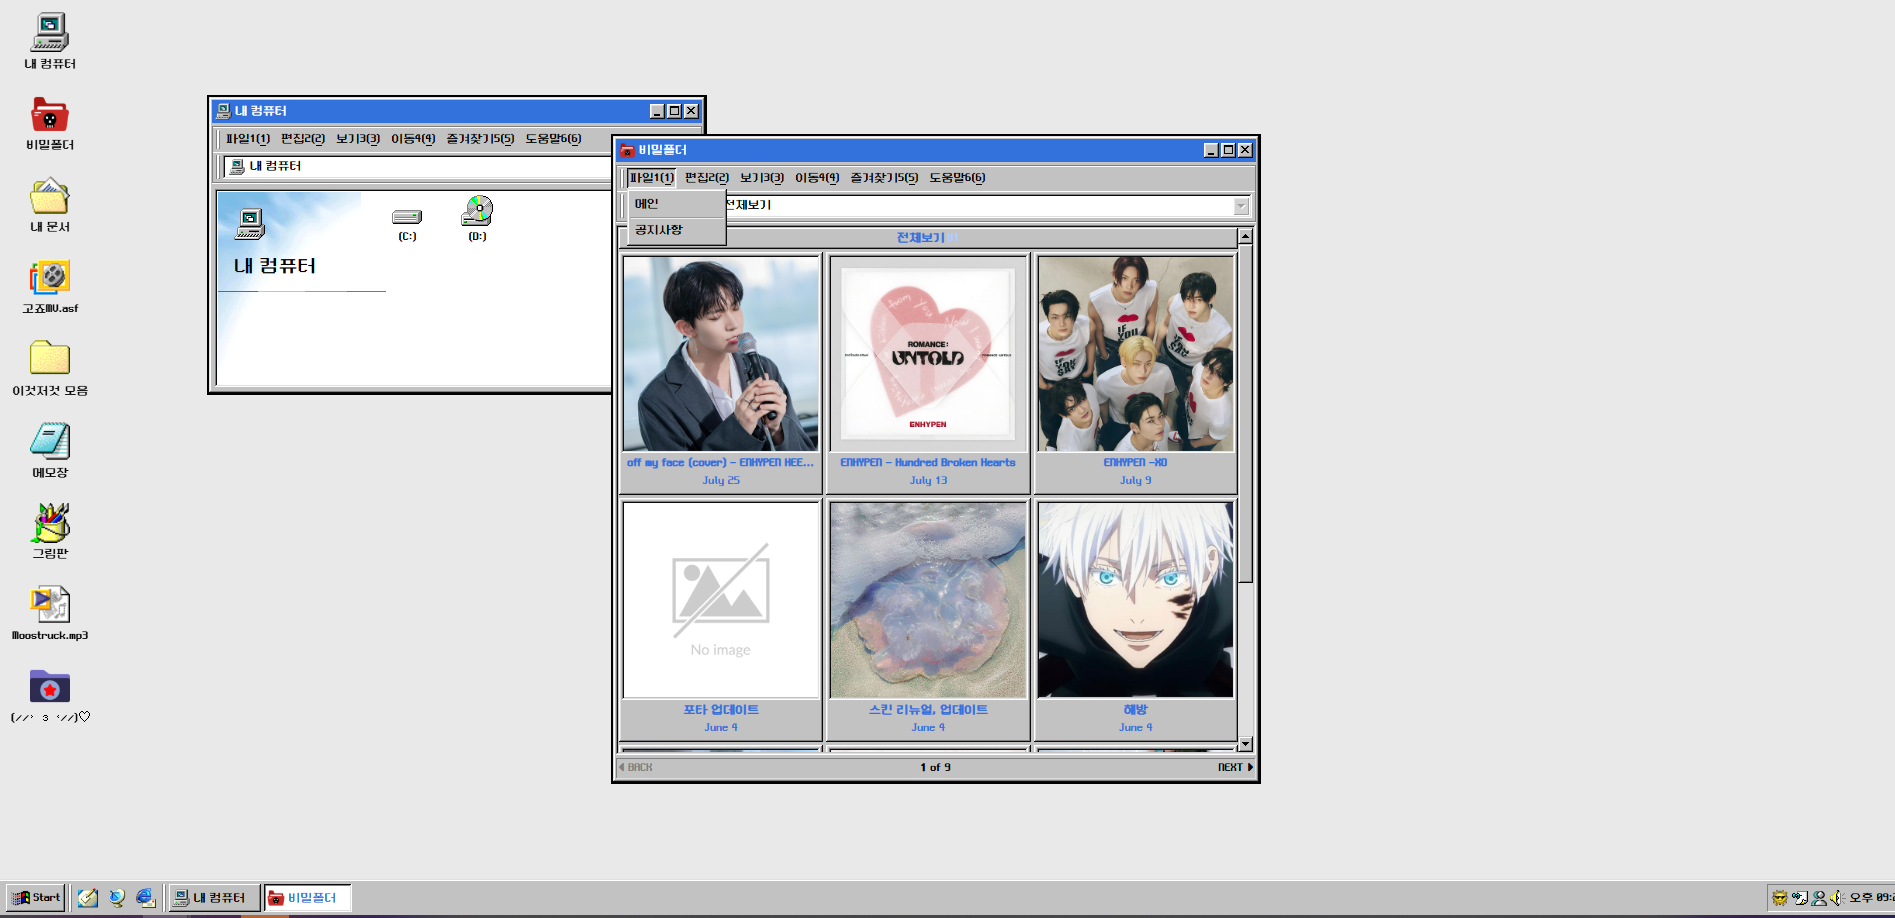Launch the 그림판 paint icon
The image size is (1895, 918).
[x=49, y=531]
